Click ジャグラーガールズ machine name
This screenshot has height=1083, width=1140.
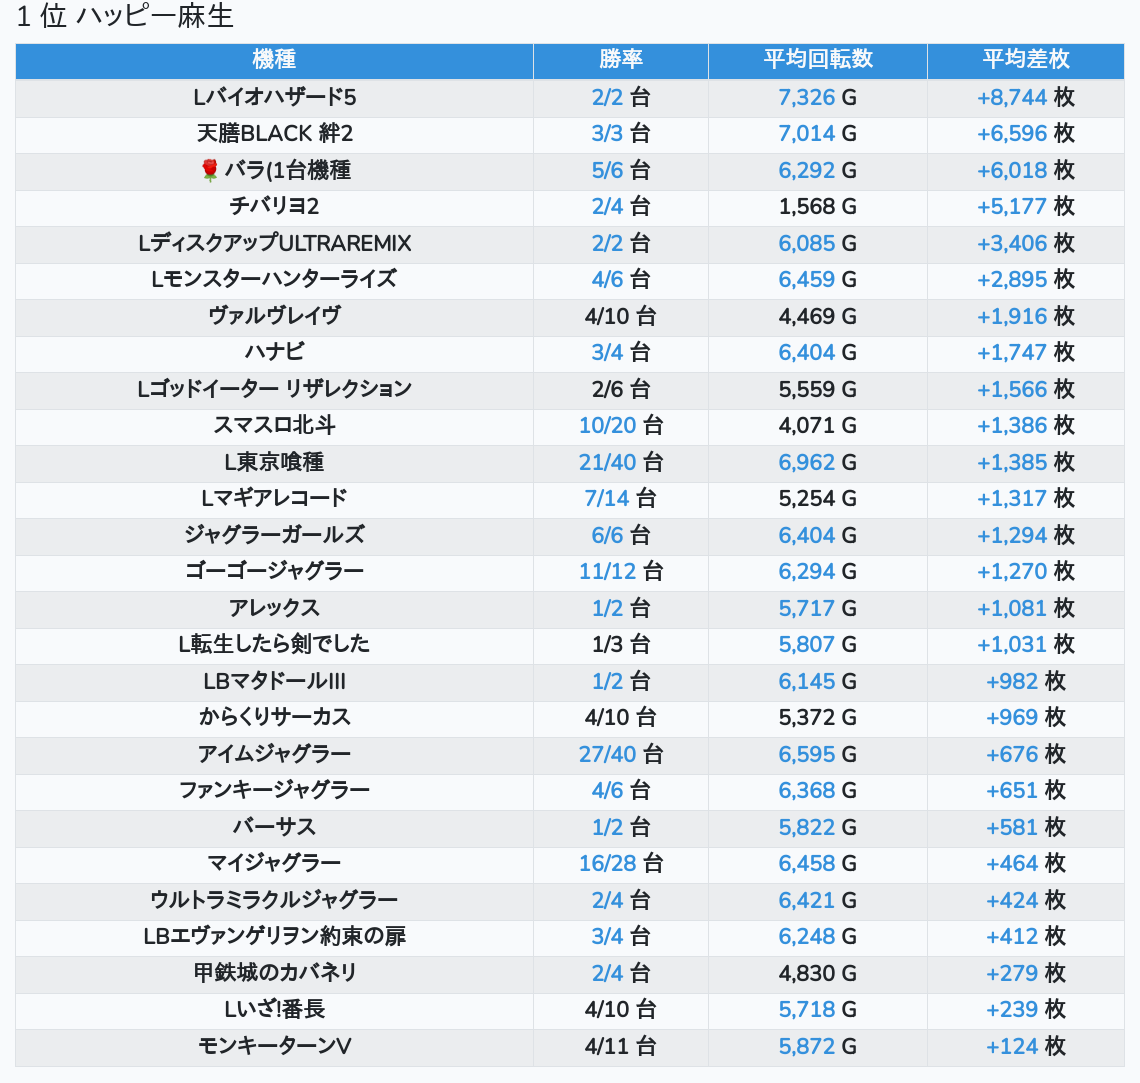(x=274, y=535)
